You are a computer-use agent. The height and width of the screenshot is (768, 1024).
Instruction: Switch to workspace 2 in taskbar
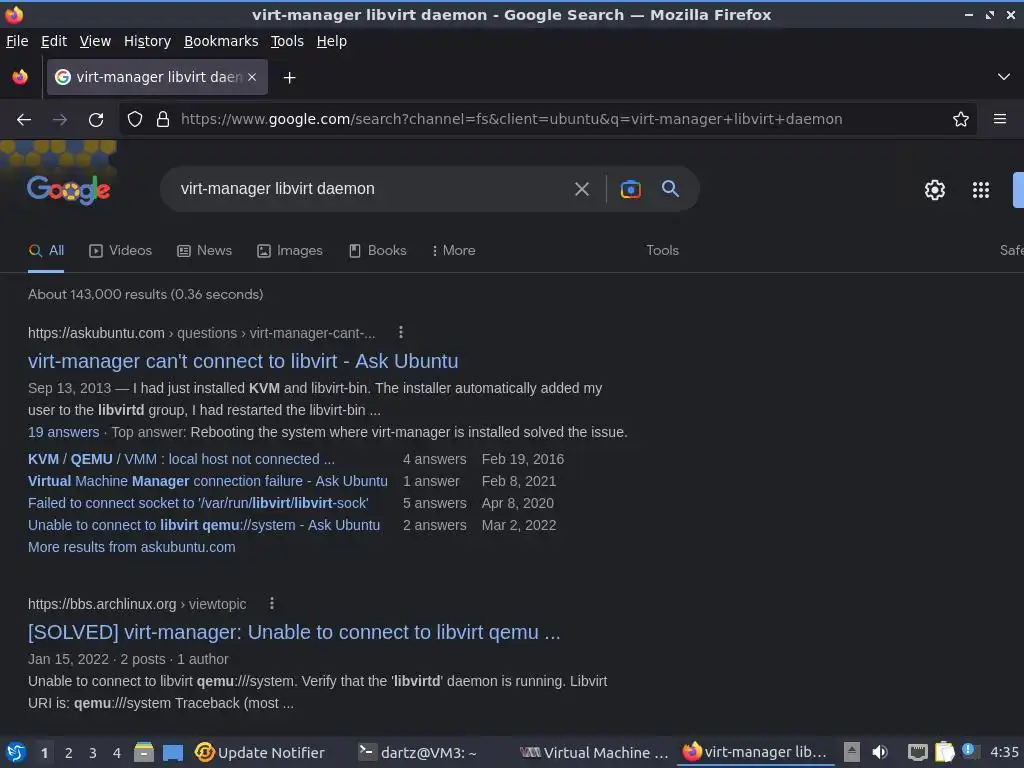[x=69, y=753]
